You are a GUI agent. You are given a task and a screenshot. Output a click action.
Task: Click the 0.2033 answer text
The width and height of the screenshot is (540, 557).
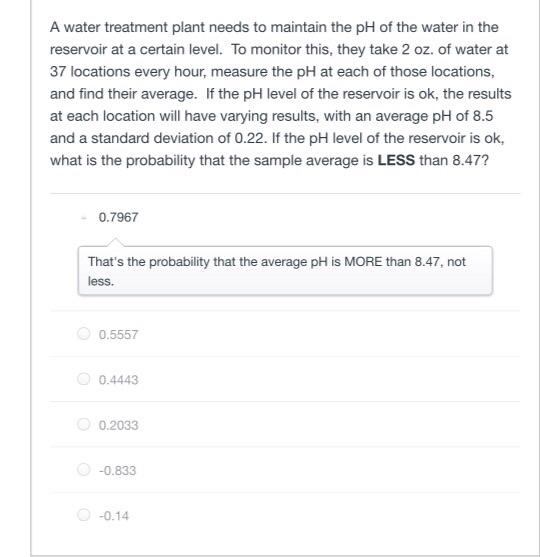coord(118,425)
